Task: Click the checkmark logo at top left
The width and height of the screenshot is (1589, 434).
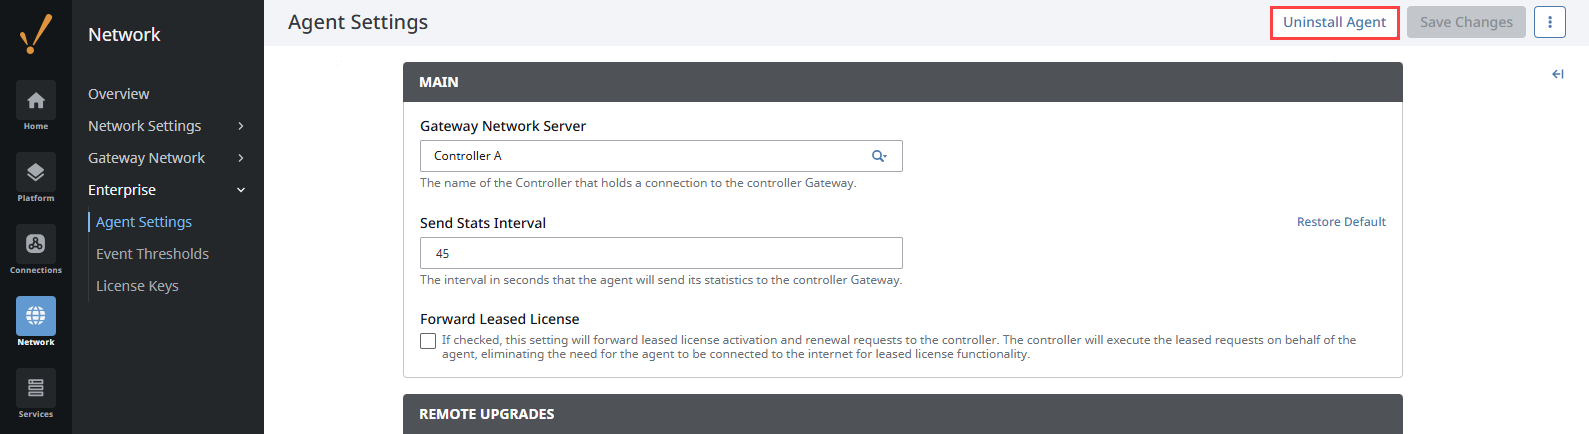Action: point(36,34)
